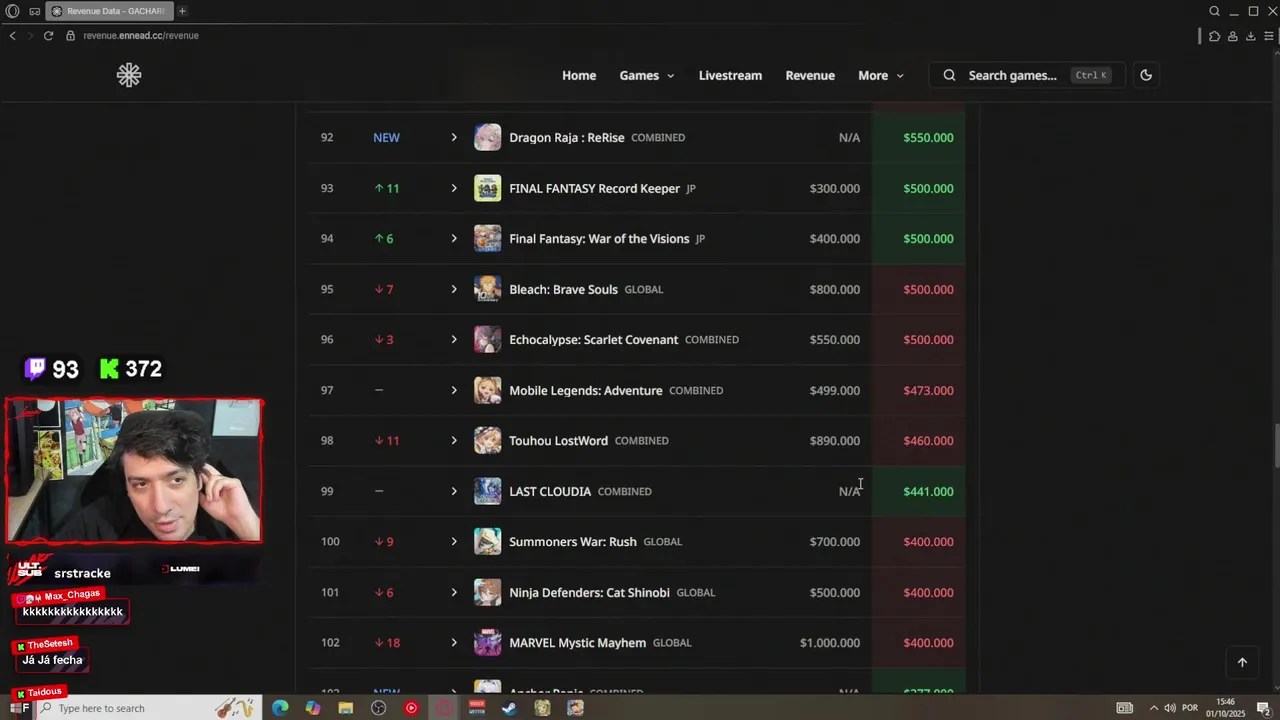Open the browser downloads icon
Image resolution: width=1280 pixels, height=720 pixels.
tap(1251, 36)
